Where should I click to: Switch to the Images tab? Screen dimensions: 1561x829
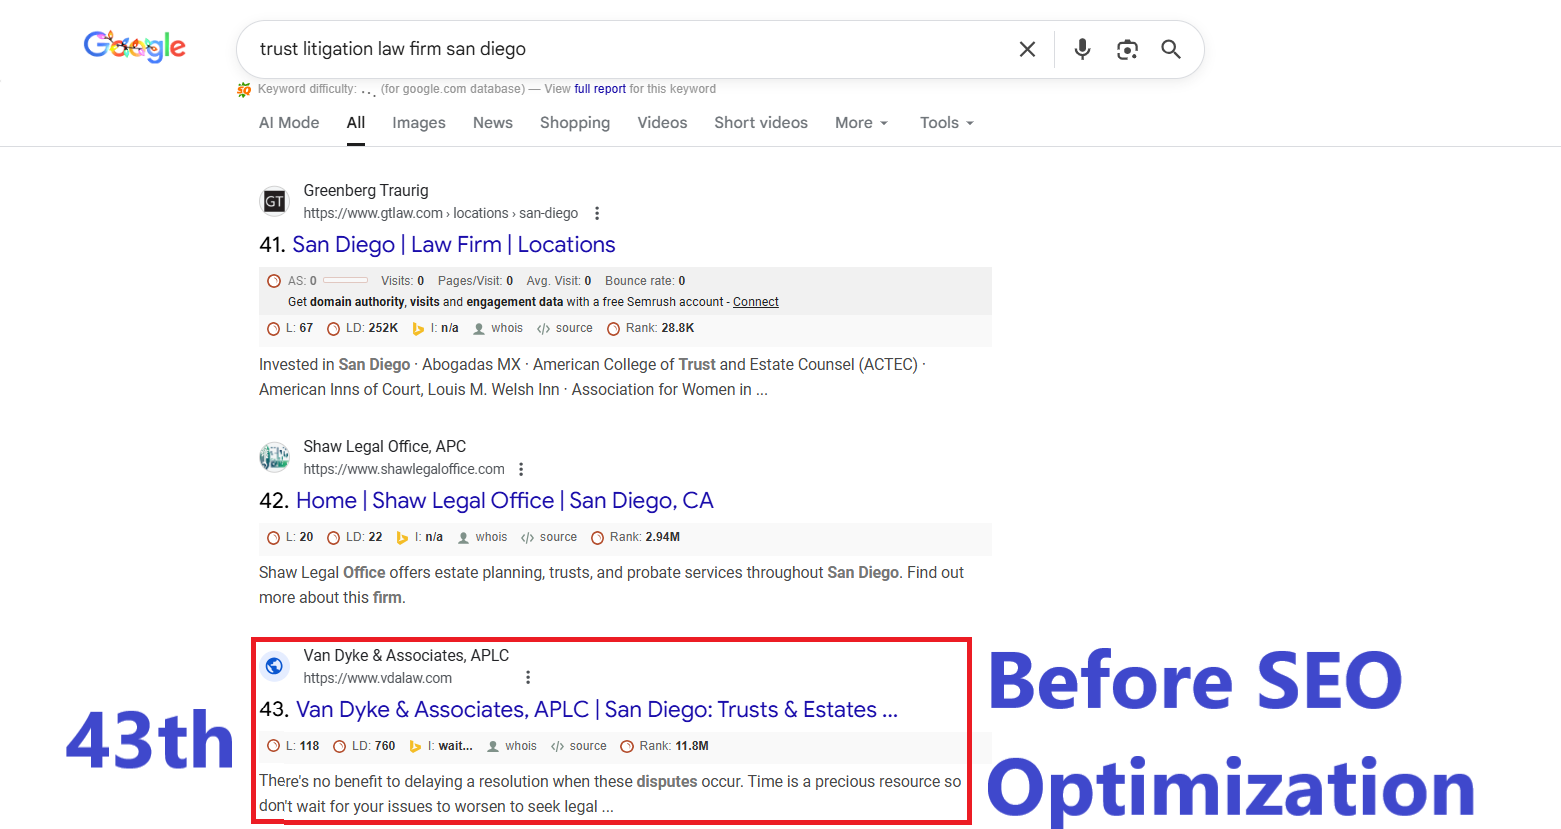[419, 123]
